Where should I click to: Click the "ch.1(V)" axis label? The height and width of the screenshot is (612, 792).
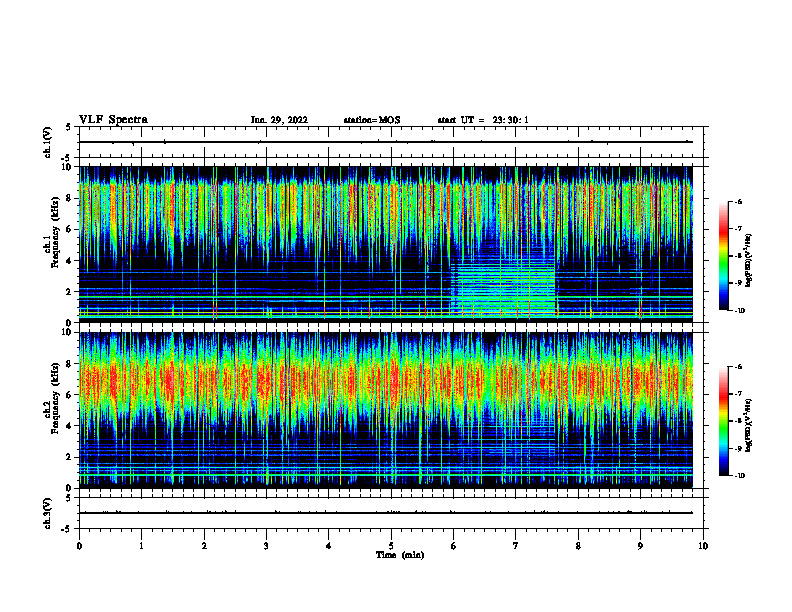click(47, 142)
